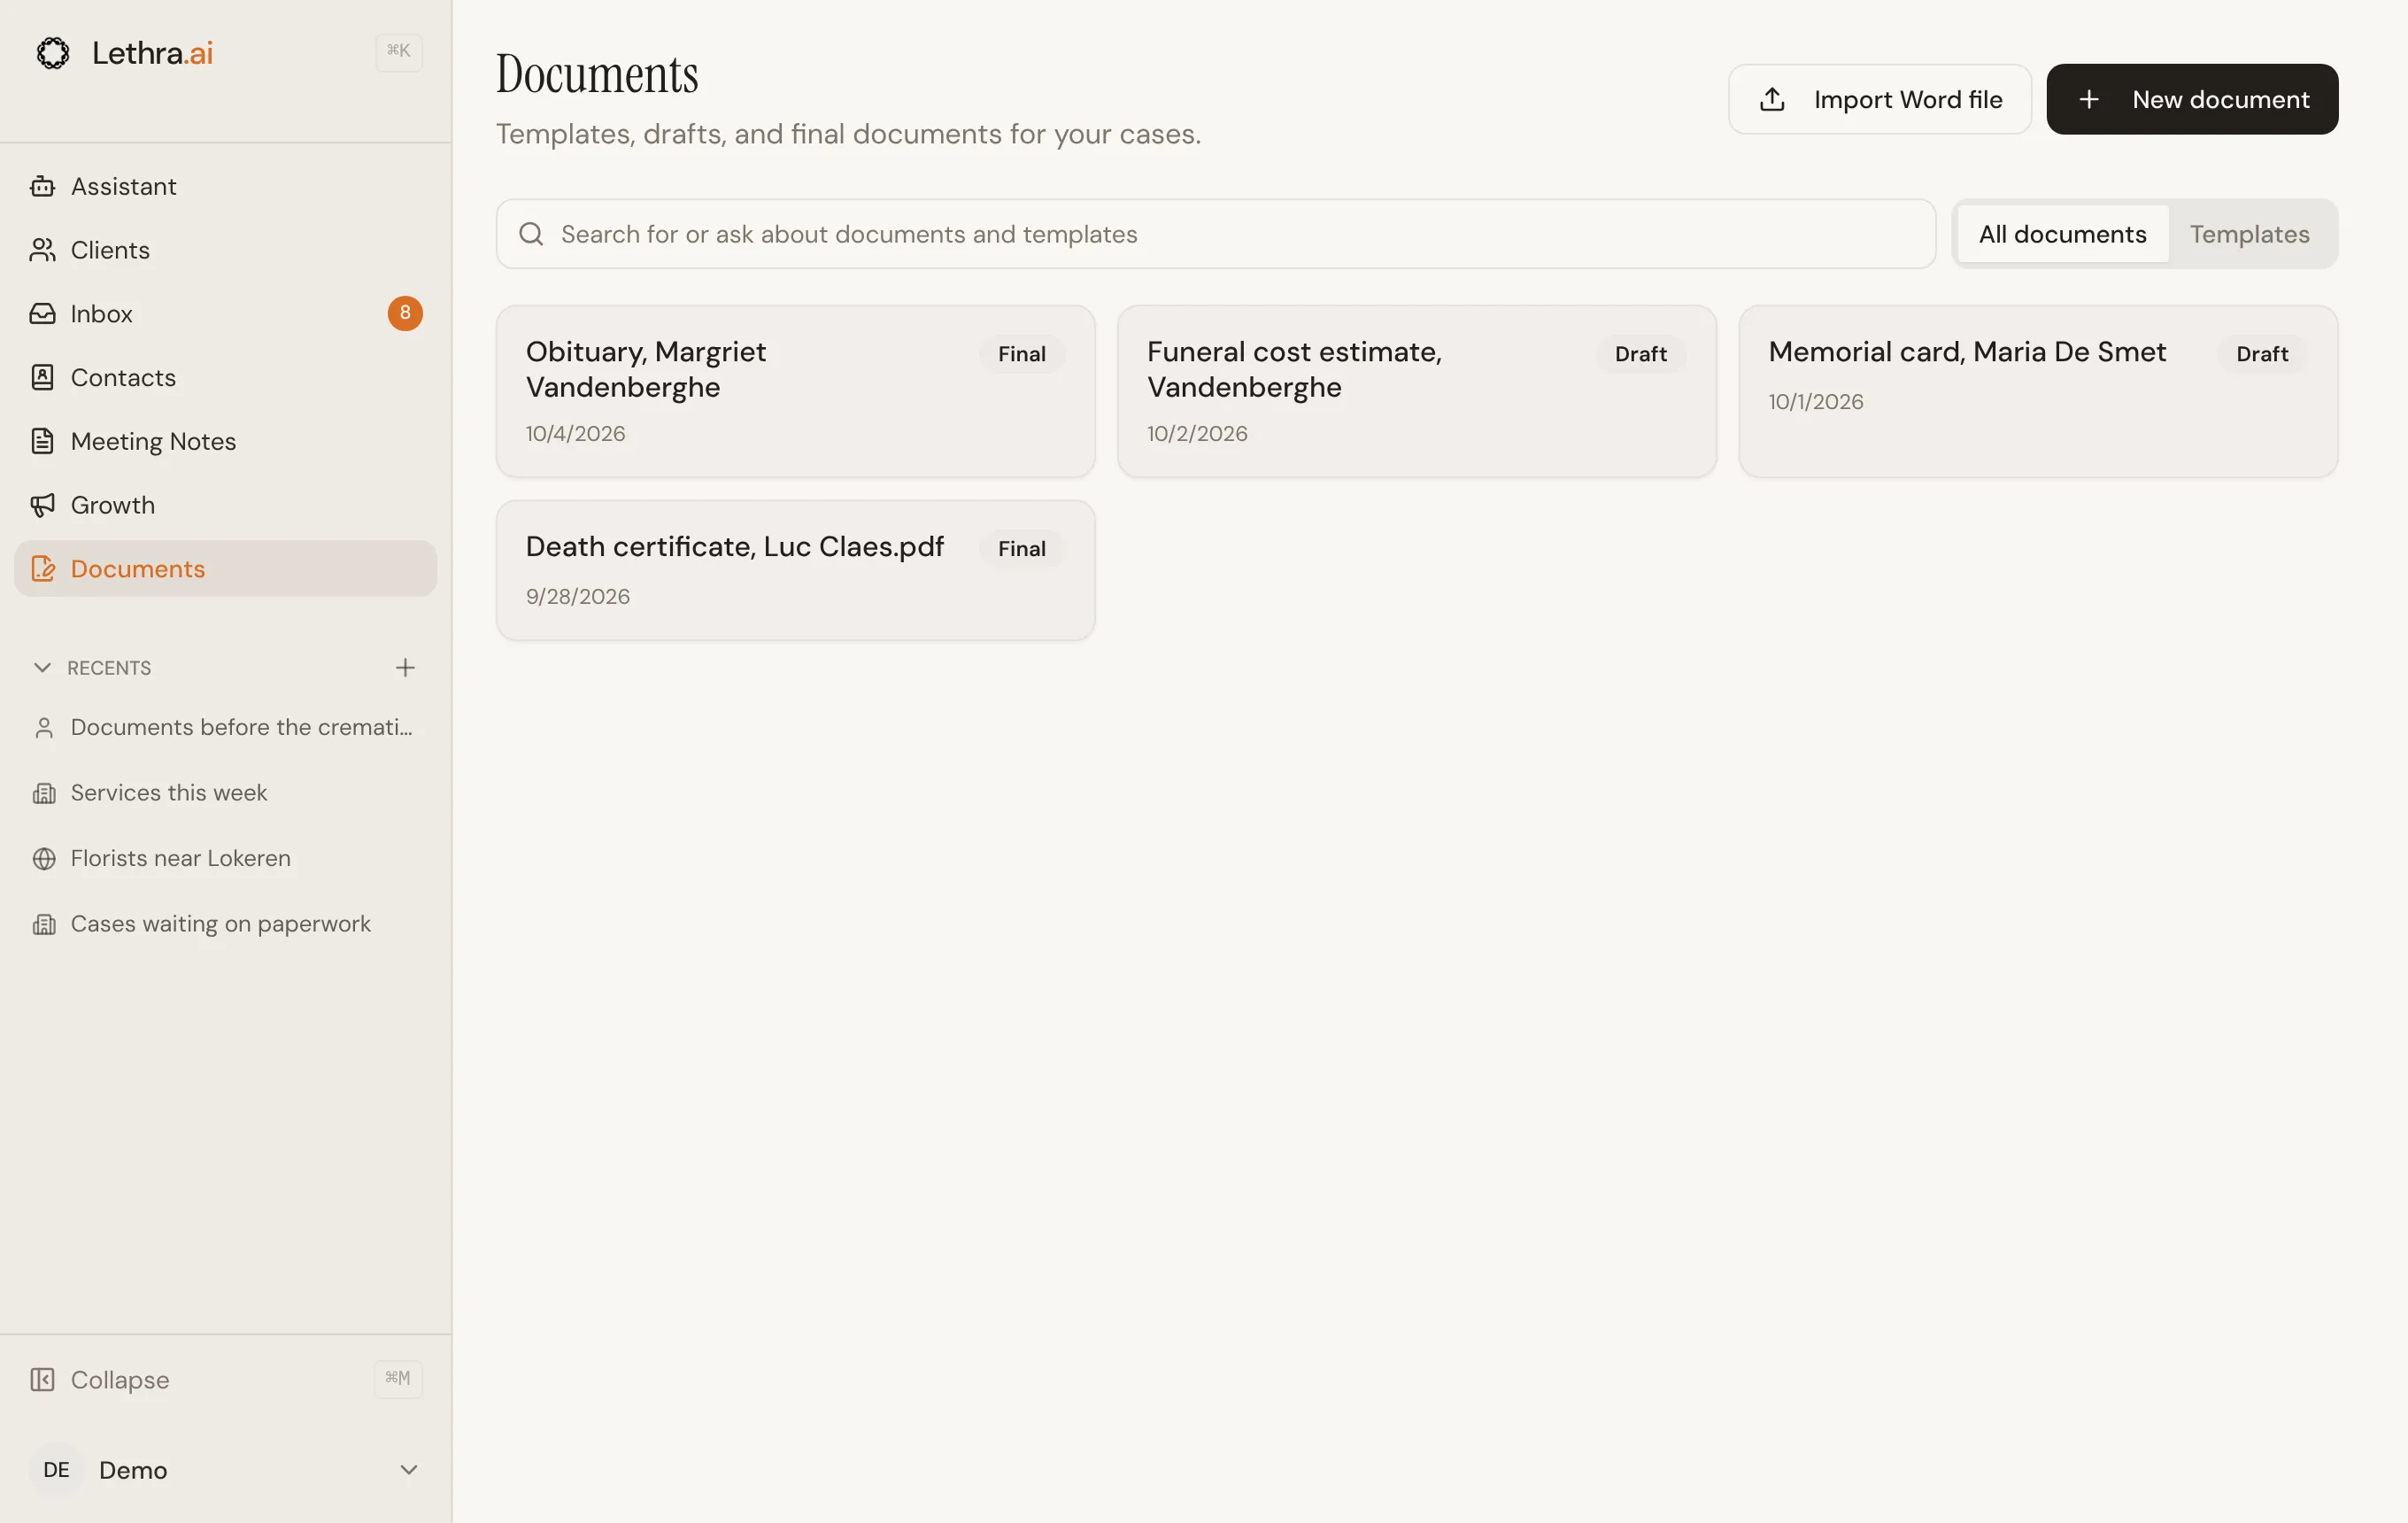The width and height of the screenshot is (2408, 1523).
Task: Click building icon beside Services this week
Action: click(44, 793)
